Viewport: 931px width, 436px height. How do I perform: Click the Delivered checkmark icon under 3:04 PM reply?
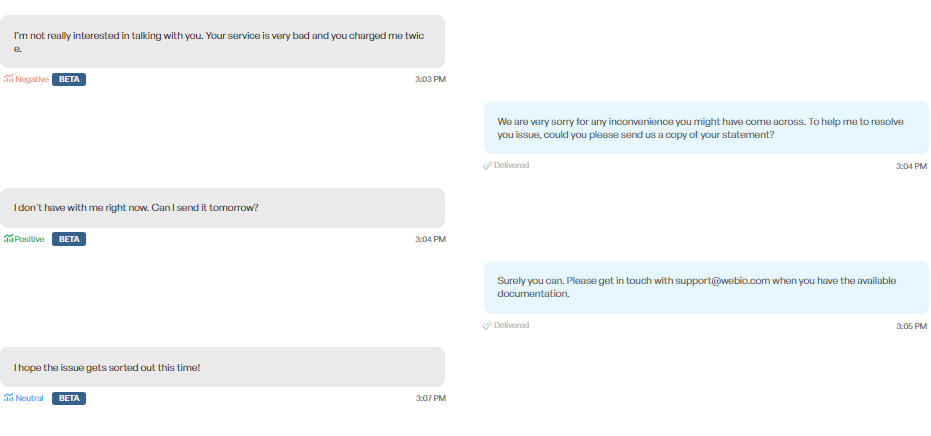coord(487,165)
